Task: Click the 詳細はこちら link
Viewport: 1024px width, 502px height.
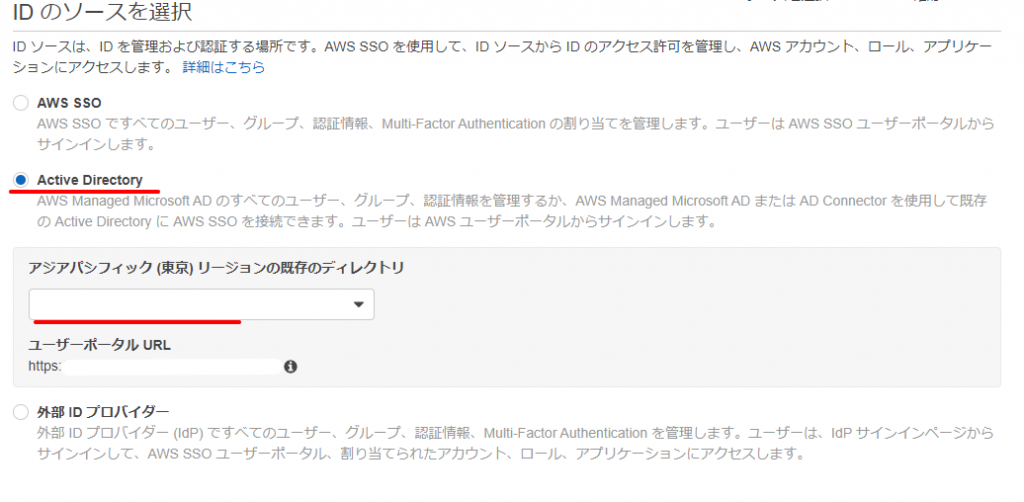Action: 224,67
